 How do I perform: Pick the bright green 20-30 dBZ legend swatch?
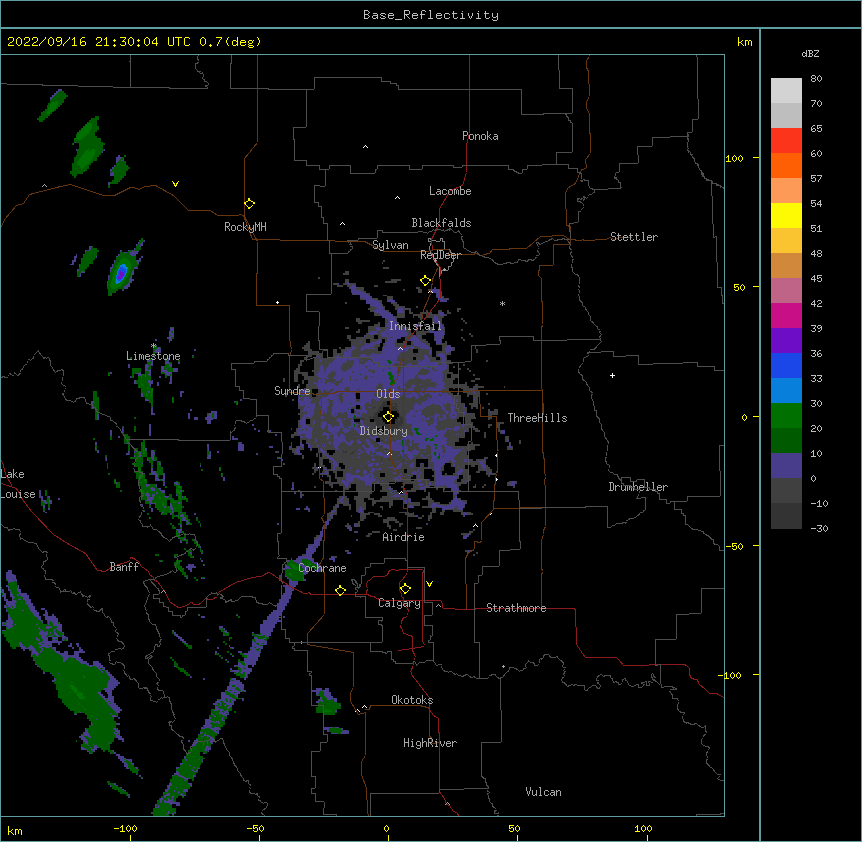[x=786, y=416]
